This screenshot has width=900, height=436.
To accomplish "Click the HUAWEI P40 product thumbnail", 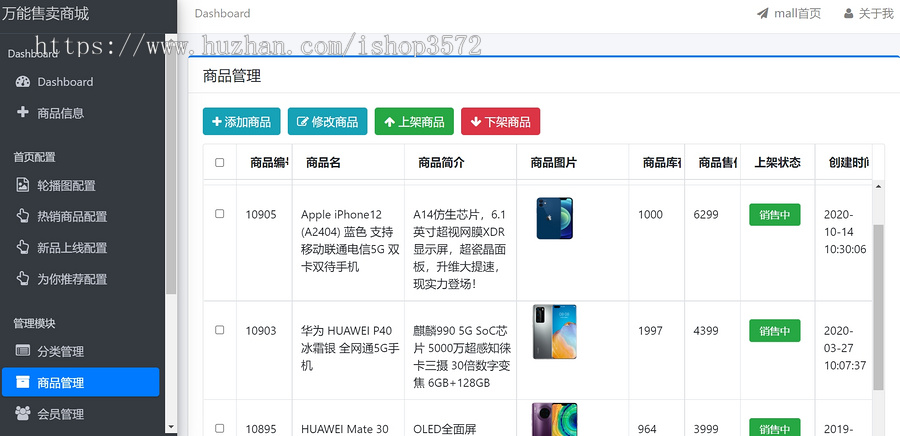I will tap(554, 332).
